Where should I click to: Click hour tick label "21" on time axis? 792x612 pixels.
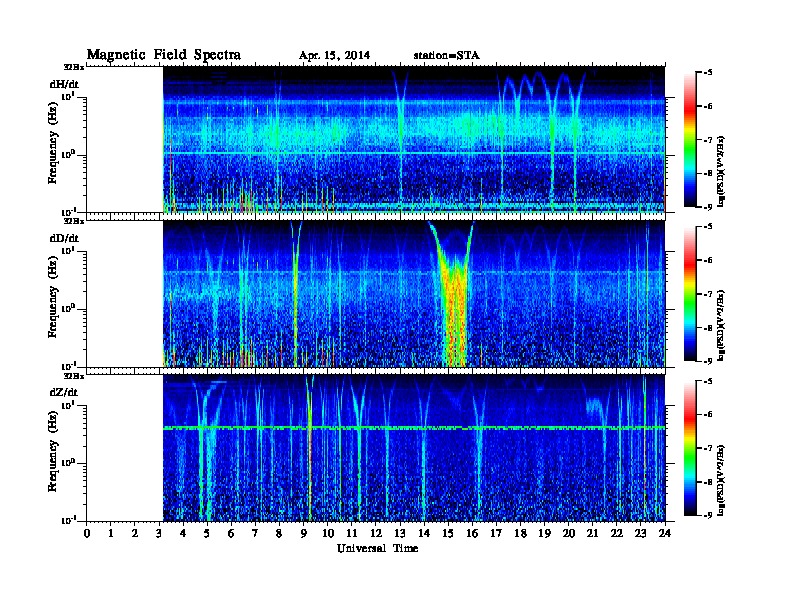pyautogui.click(x=592, y=534)
